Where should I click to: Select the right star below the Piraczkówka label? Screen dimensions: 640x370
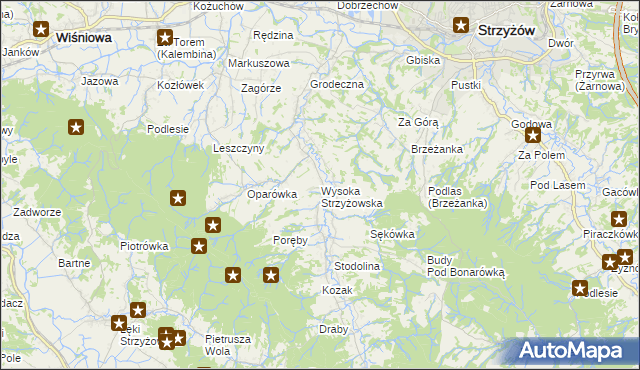[x=625, y=257]
